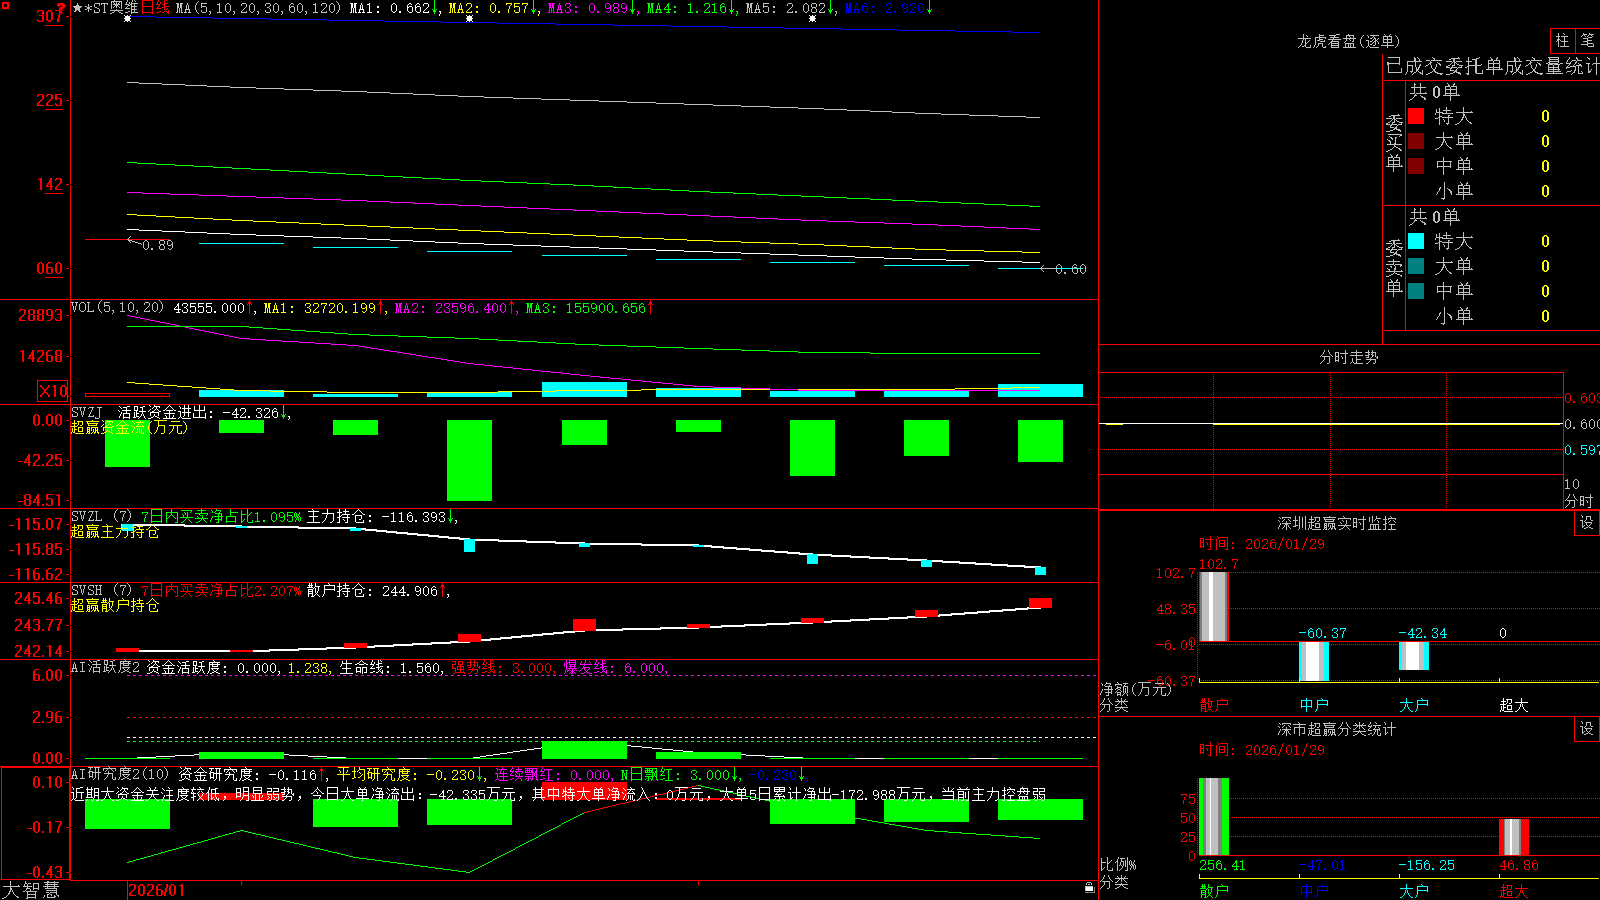
Task: Click the last cyan volume bar in VOL panel
Action: 1040,390
